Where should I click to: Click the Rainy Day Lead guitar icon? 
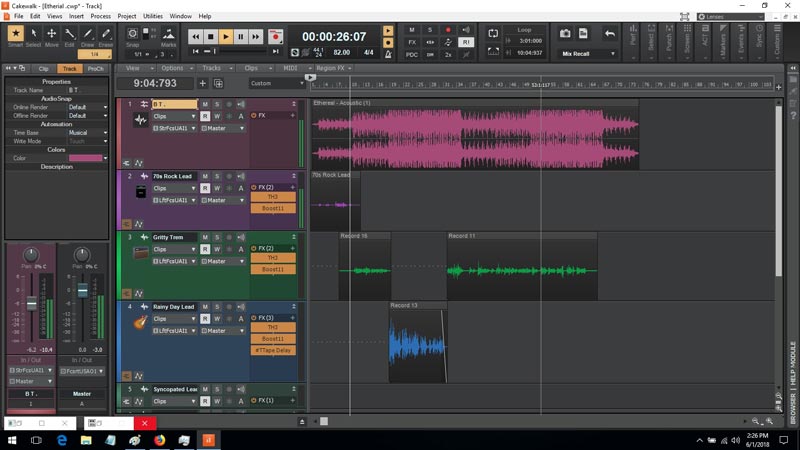[x=141, y=322]
